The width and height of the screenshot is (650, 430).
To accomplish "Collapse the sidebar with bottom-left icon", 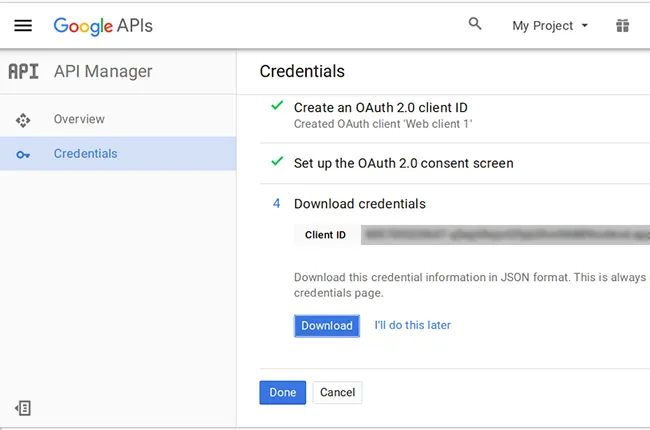I will click(x=23, y=408).
